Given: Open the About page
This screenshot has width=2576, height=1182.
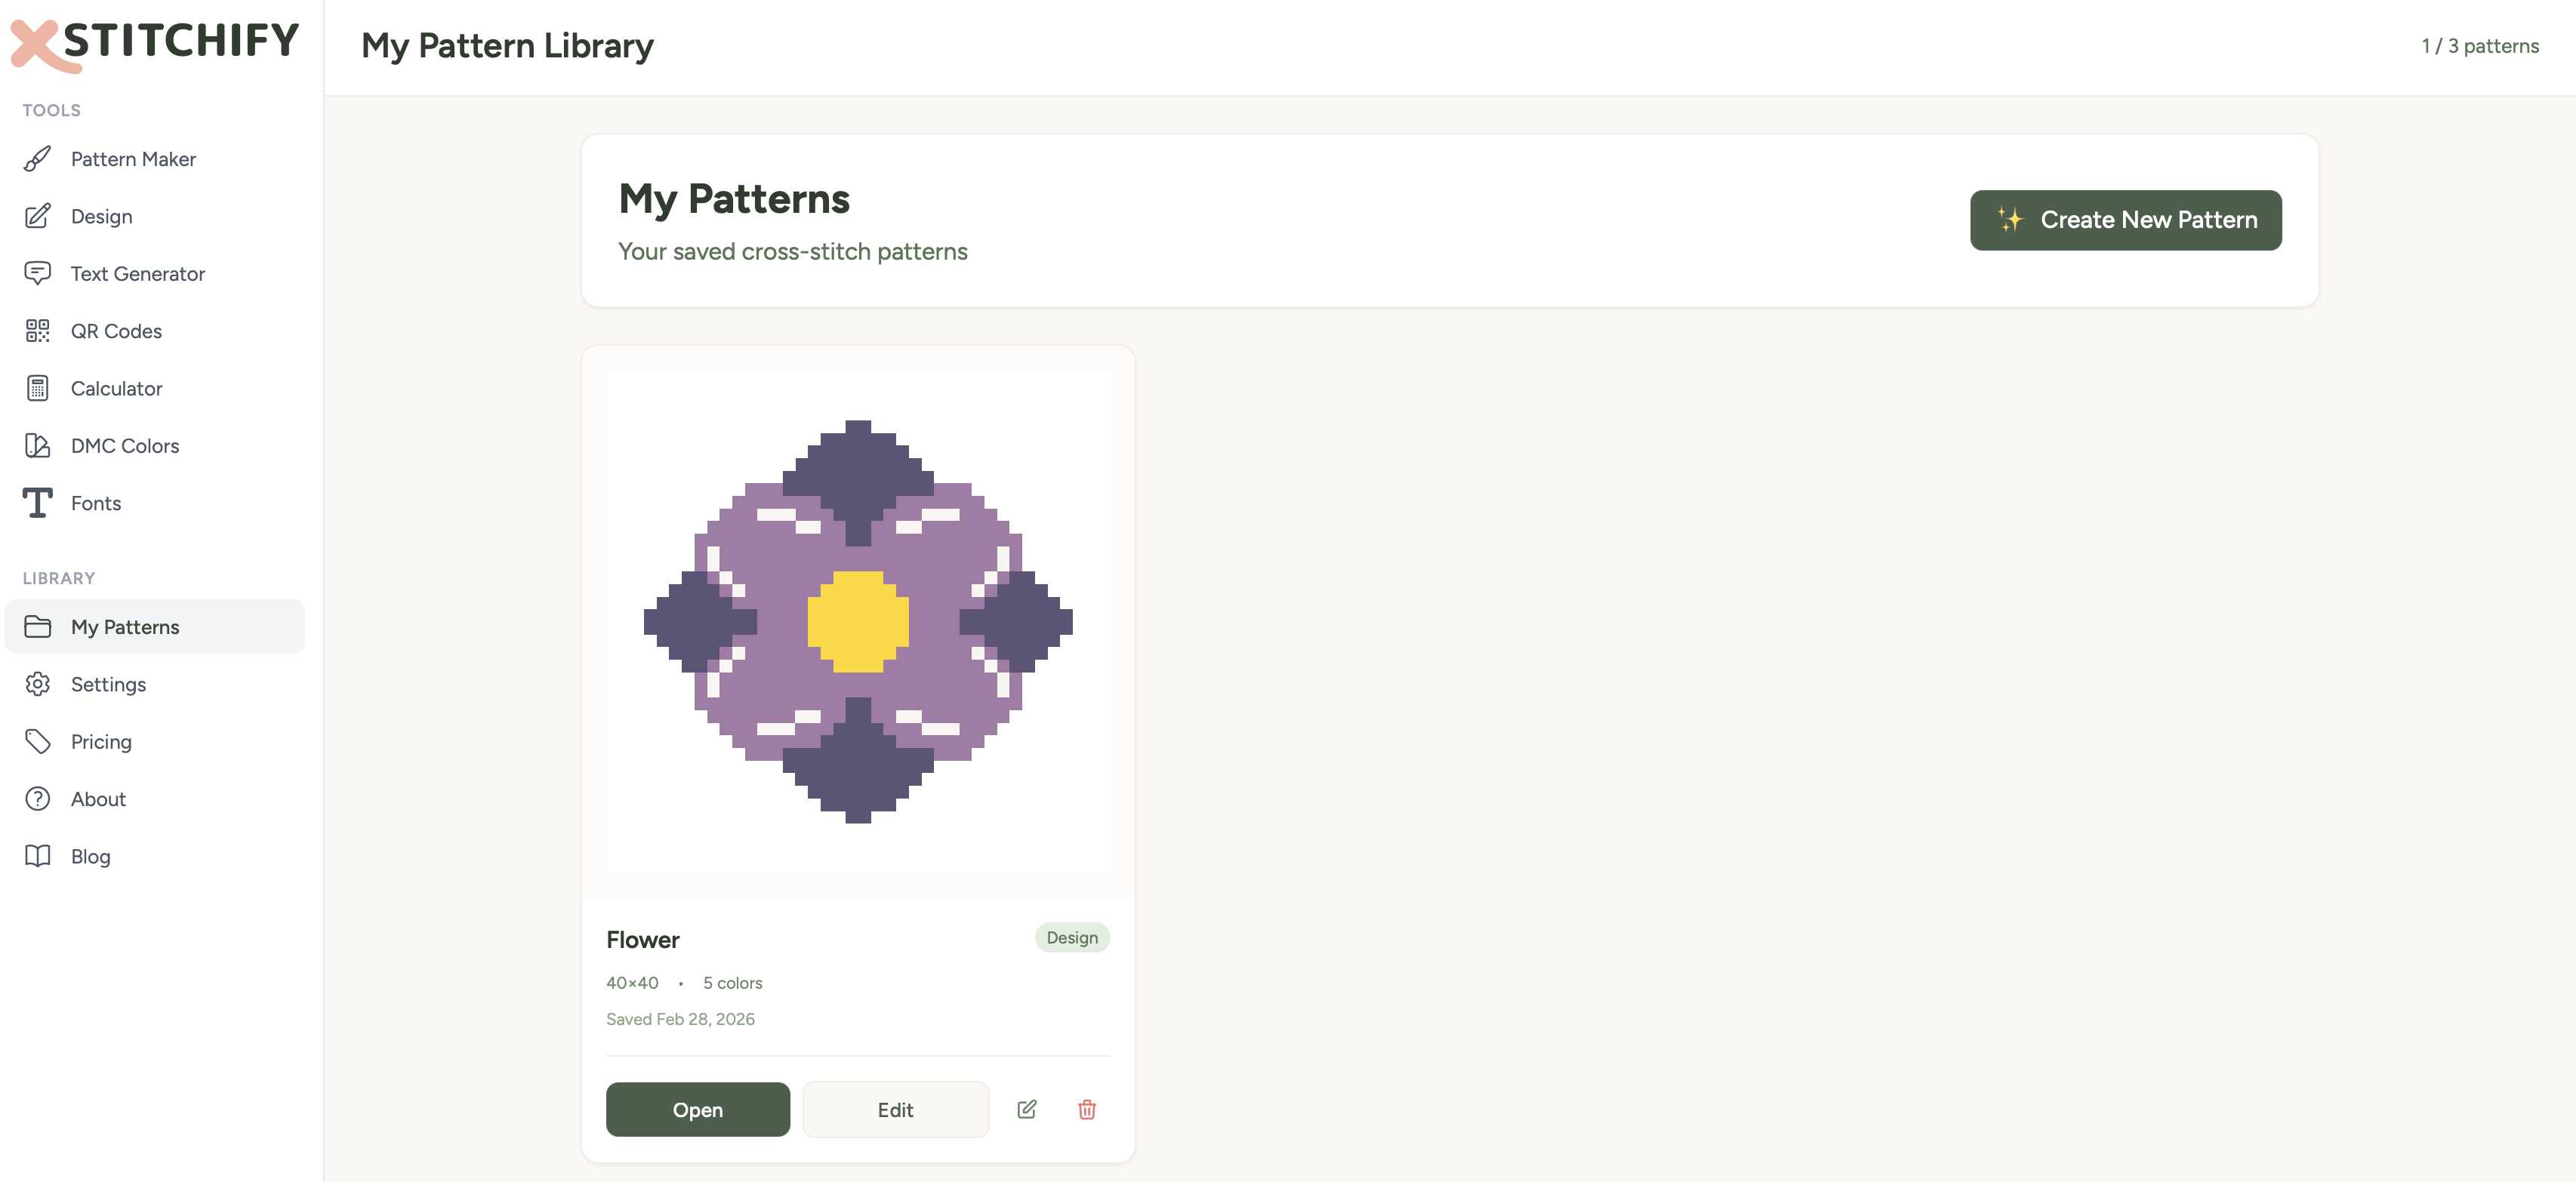Looking at the screenshot, I should (97, 798).
